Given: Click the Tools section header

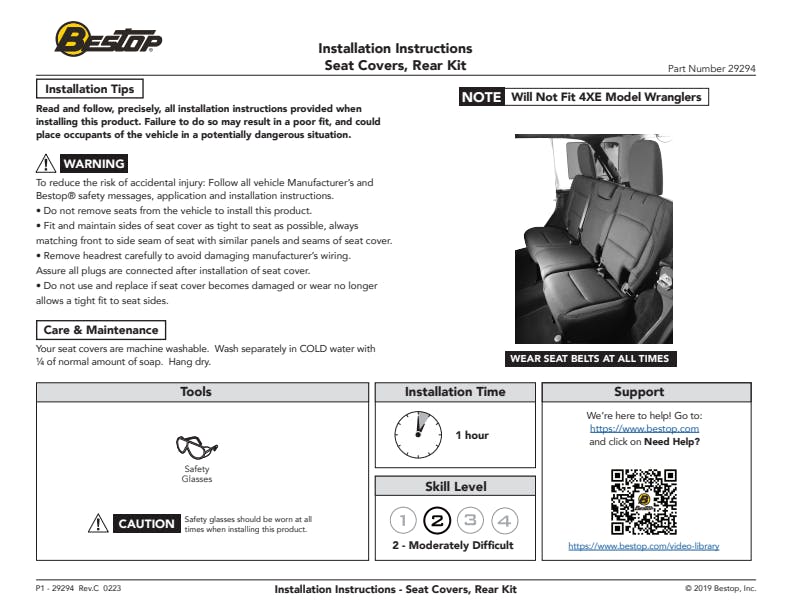Looking at the screenshot, I should pos(196,392).
